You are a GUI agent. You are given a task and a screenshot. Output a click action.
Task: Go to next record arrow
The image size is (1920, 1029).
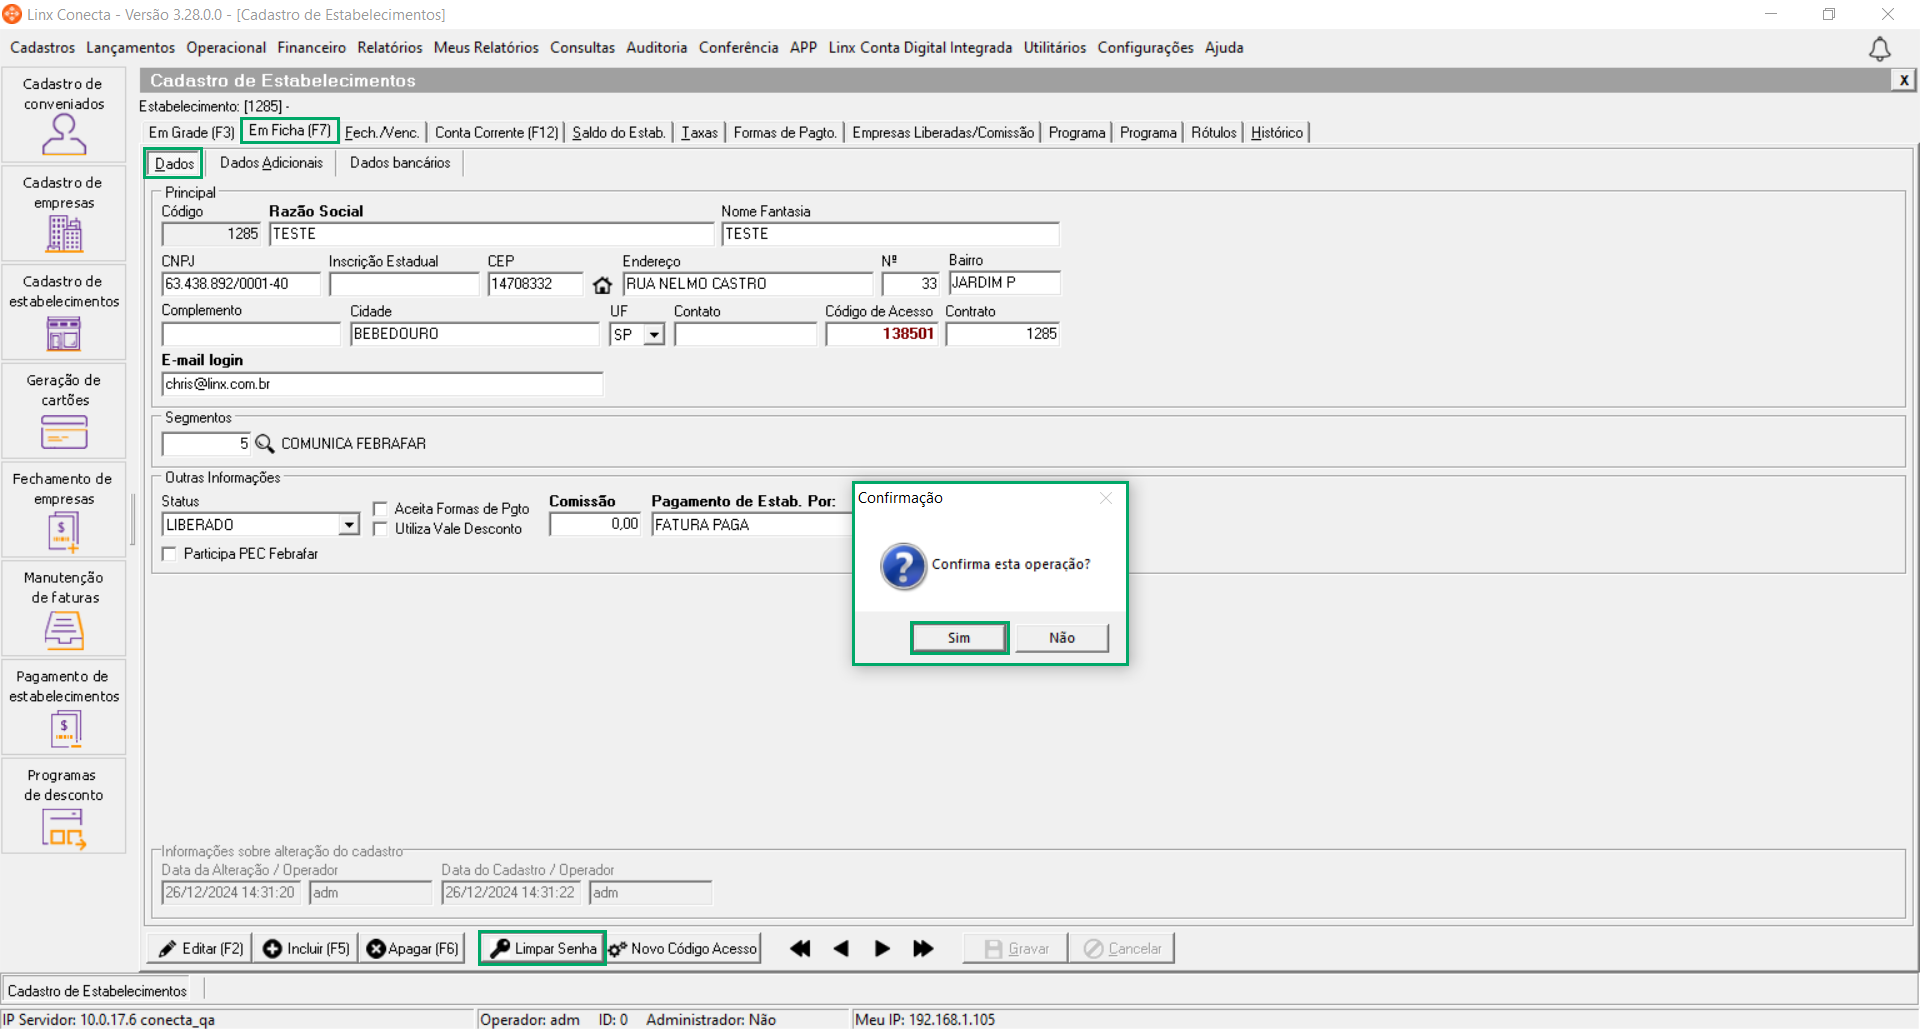tap(882, 948)
